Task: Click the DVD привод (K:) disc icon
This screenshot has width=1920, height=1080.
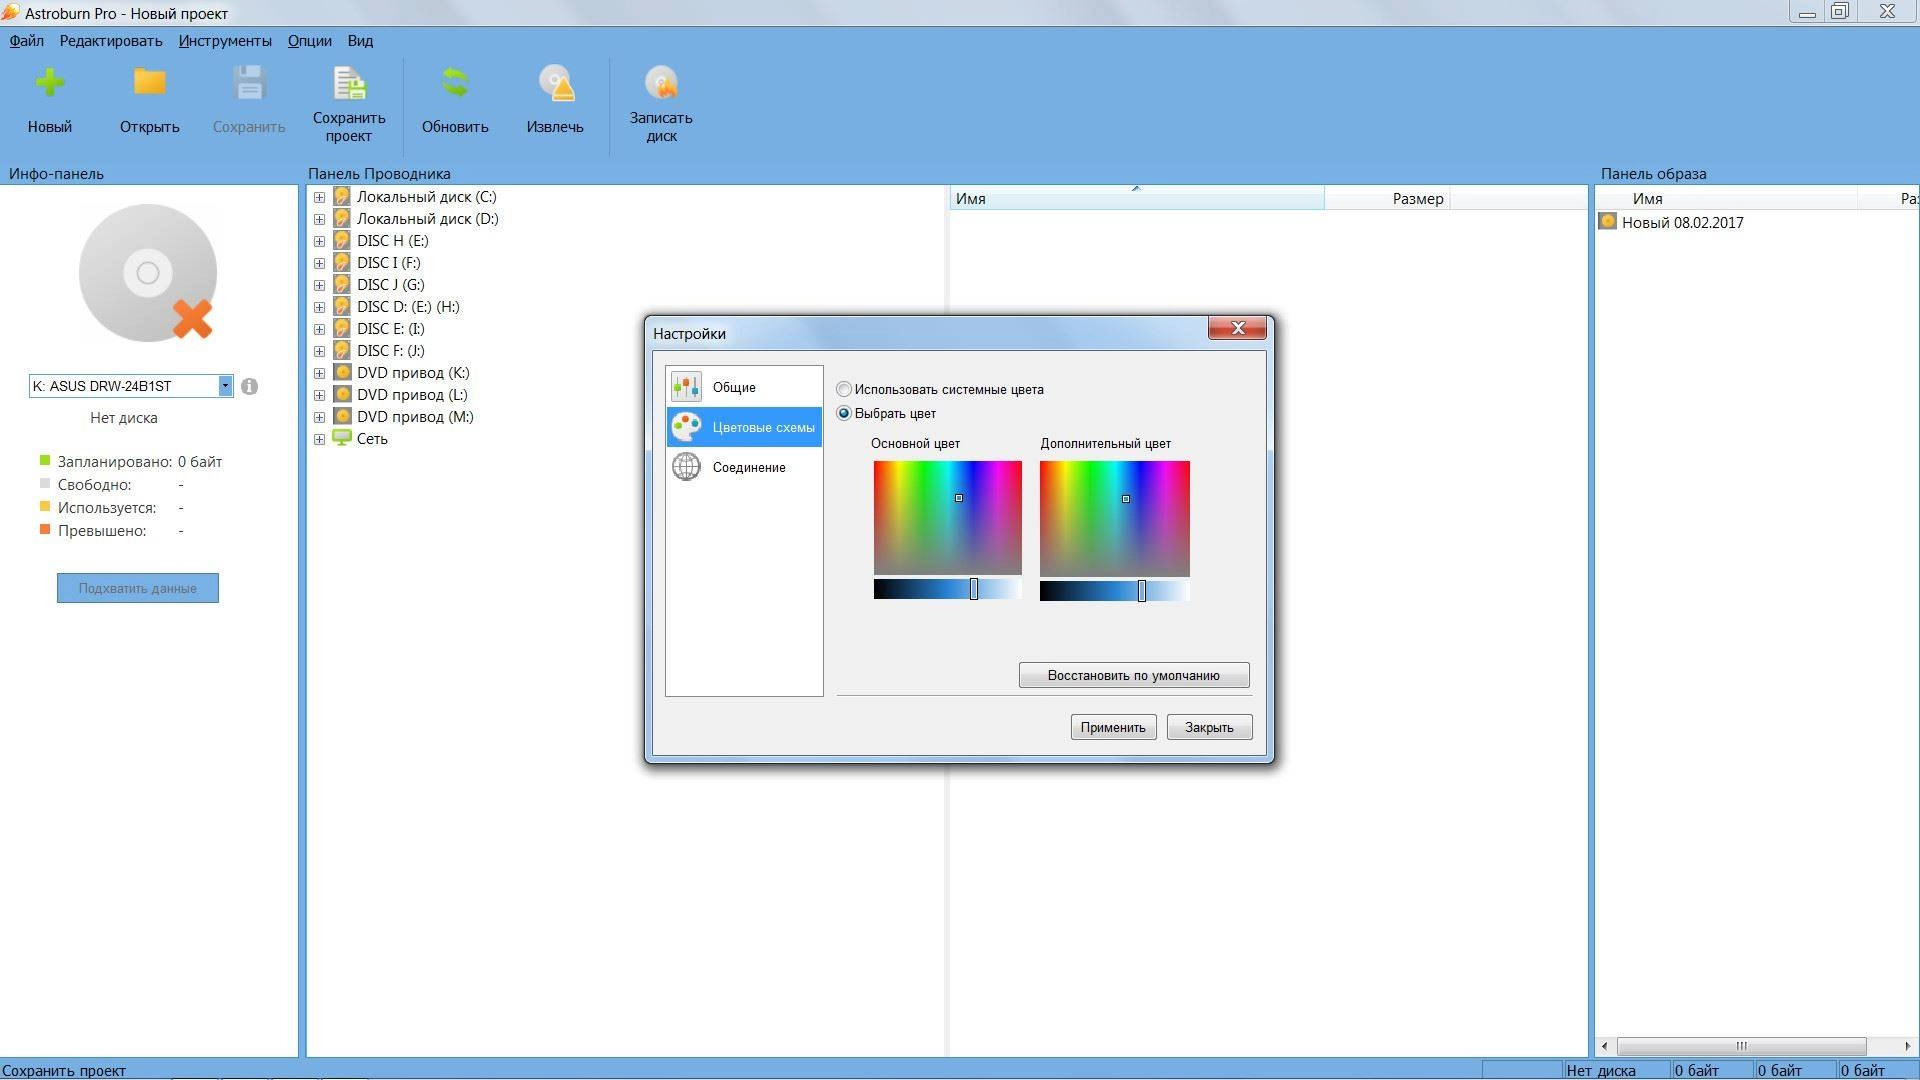Action: (x=342, y=373)
